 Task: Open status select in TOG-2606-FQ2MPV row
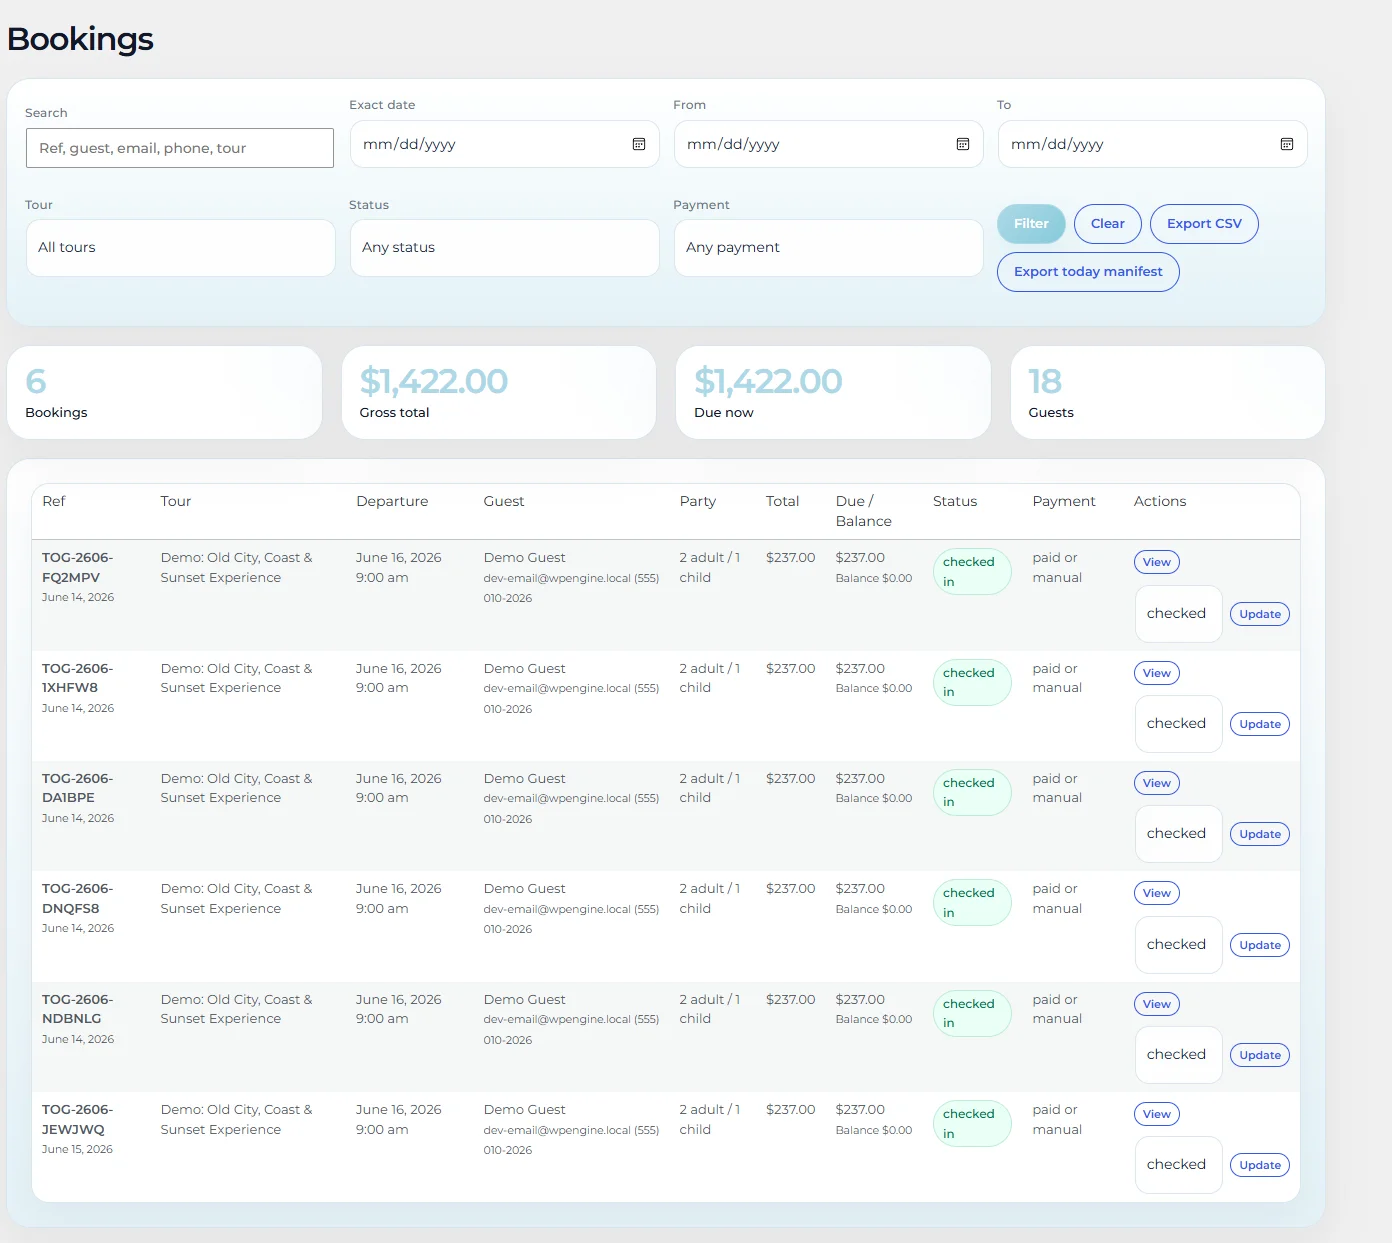pyautogui.click(x=1179, y=614)
